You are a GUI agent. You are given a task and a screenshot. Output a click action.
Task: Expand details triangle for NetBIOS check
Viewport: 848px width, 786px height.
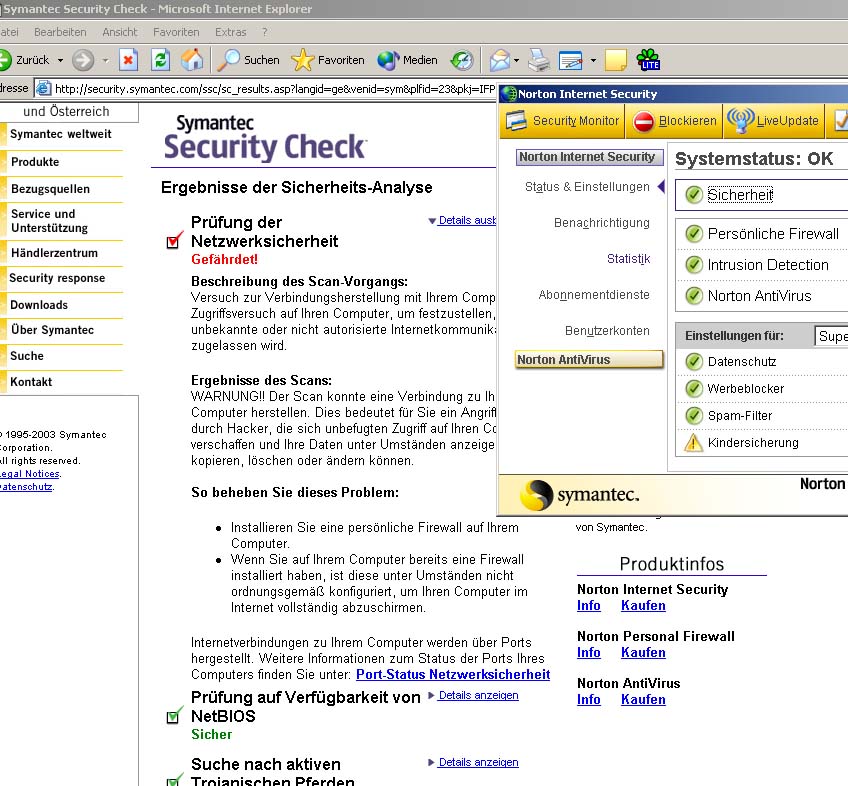click(x=432, y=695)
